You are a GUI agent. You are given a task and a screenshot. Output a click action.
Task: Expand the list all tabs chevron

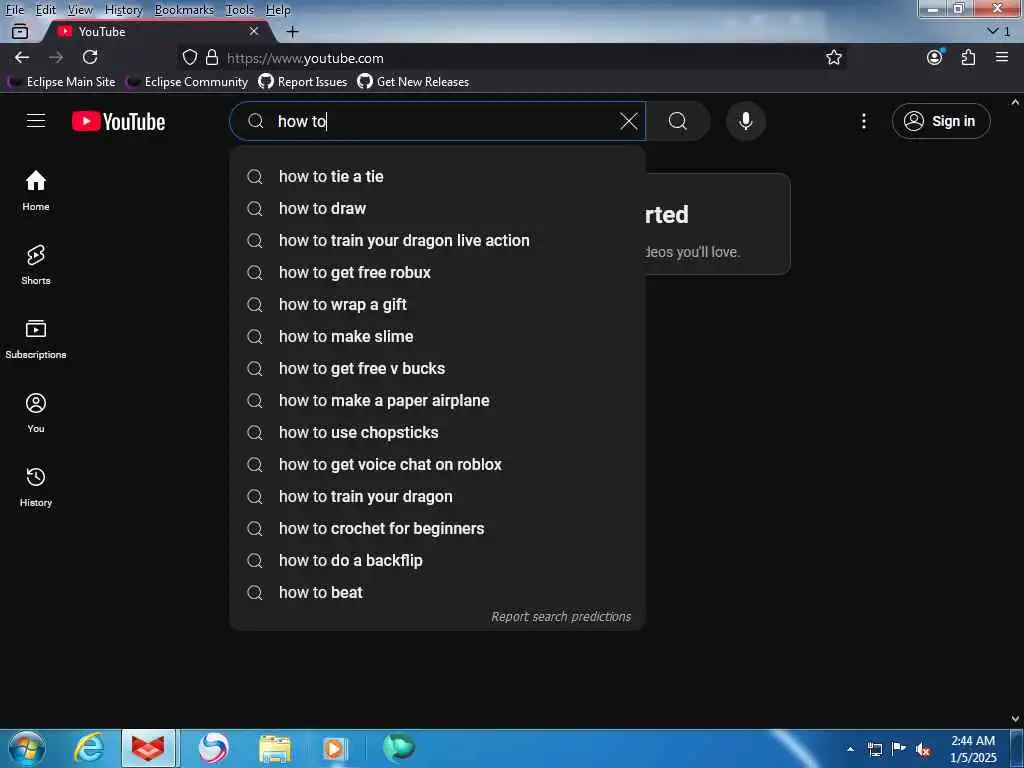[x=998, y=31]
